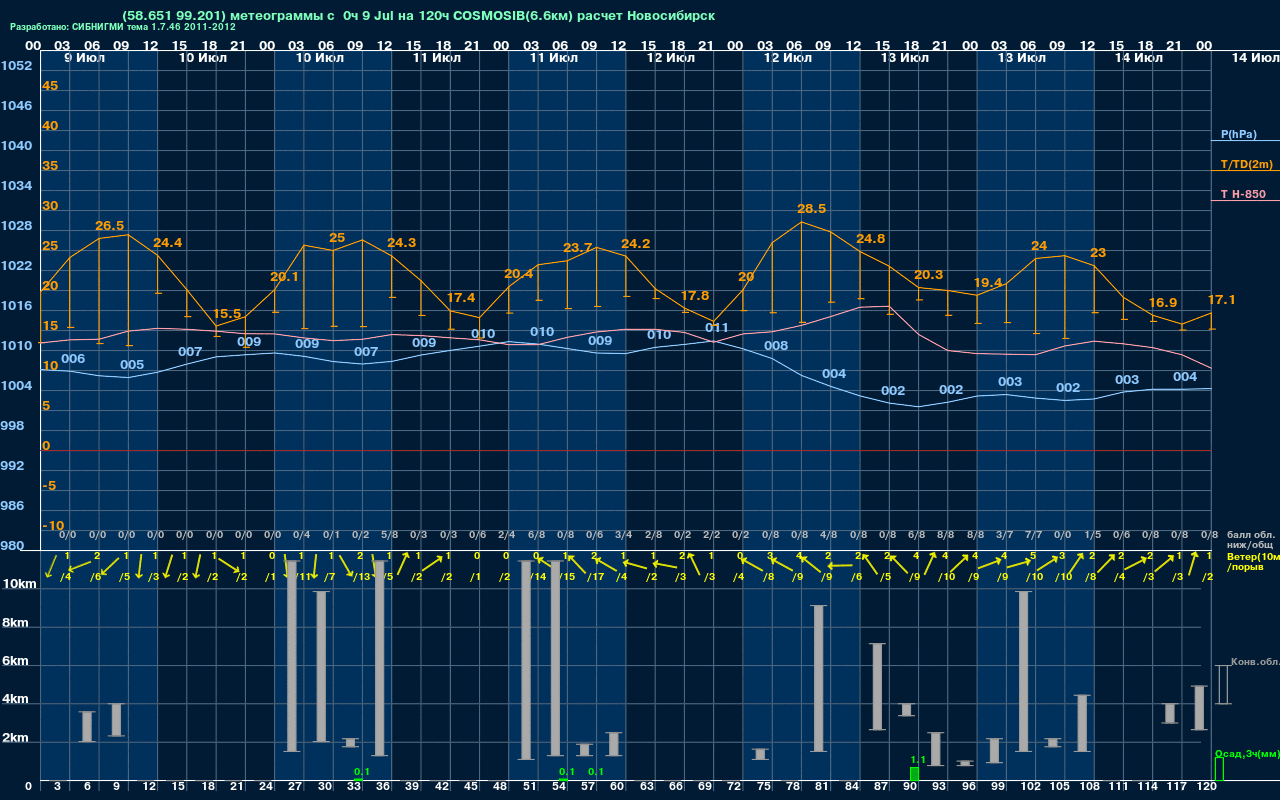
Task: Click the cloud bar above hour 102
Action: (1023, 672)
